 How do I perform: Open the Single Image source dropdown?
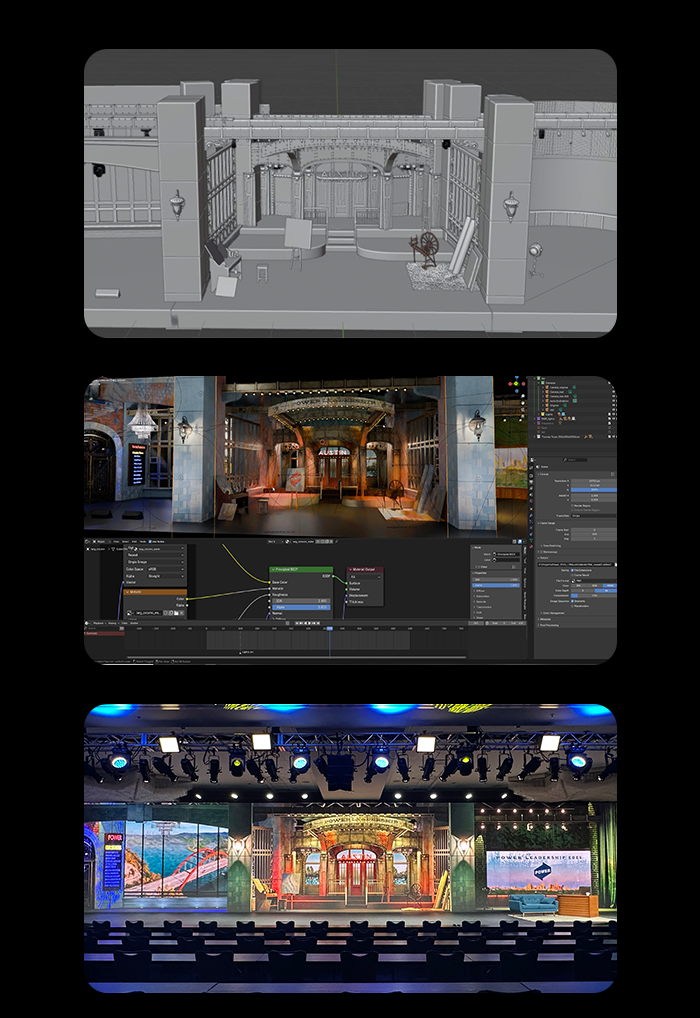pos(155,562)
